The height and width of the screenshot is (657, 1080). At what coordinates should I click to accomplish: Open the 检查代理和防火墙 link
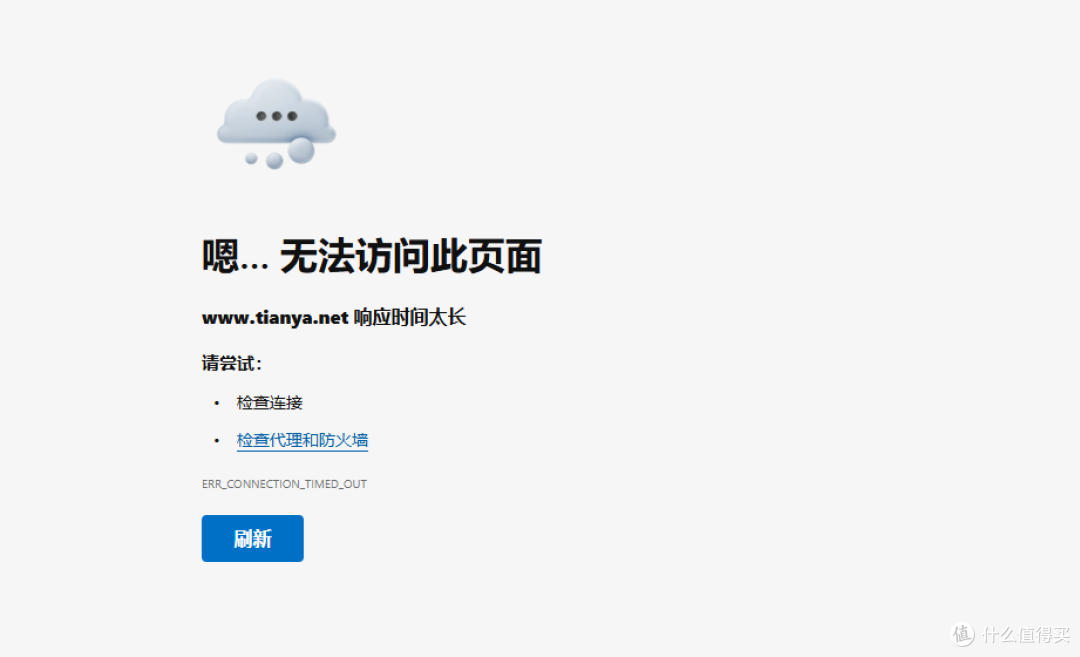pyautogui.click(x=302, y=440)
